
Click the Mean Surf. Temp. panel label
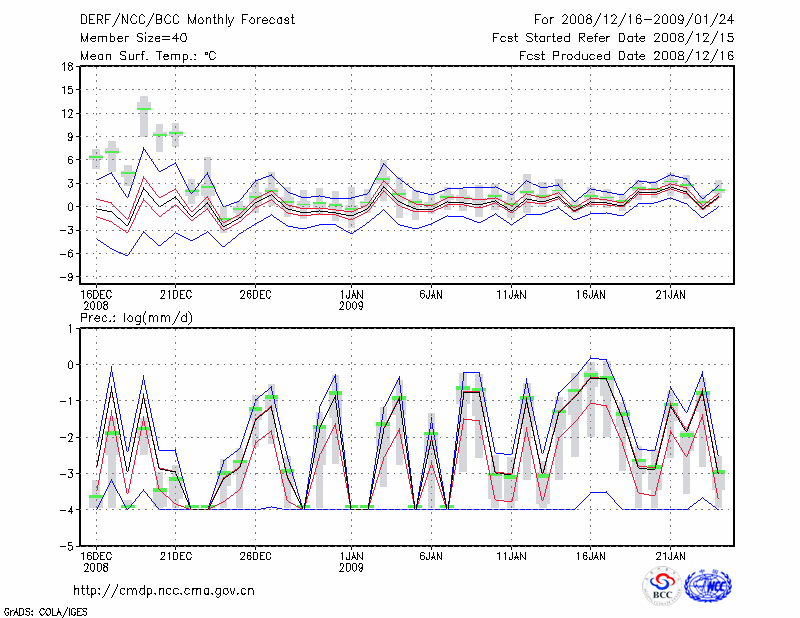coord(148,55)
